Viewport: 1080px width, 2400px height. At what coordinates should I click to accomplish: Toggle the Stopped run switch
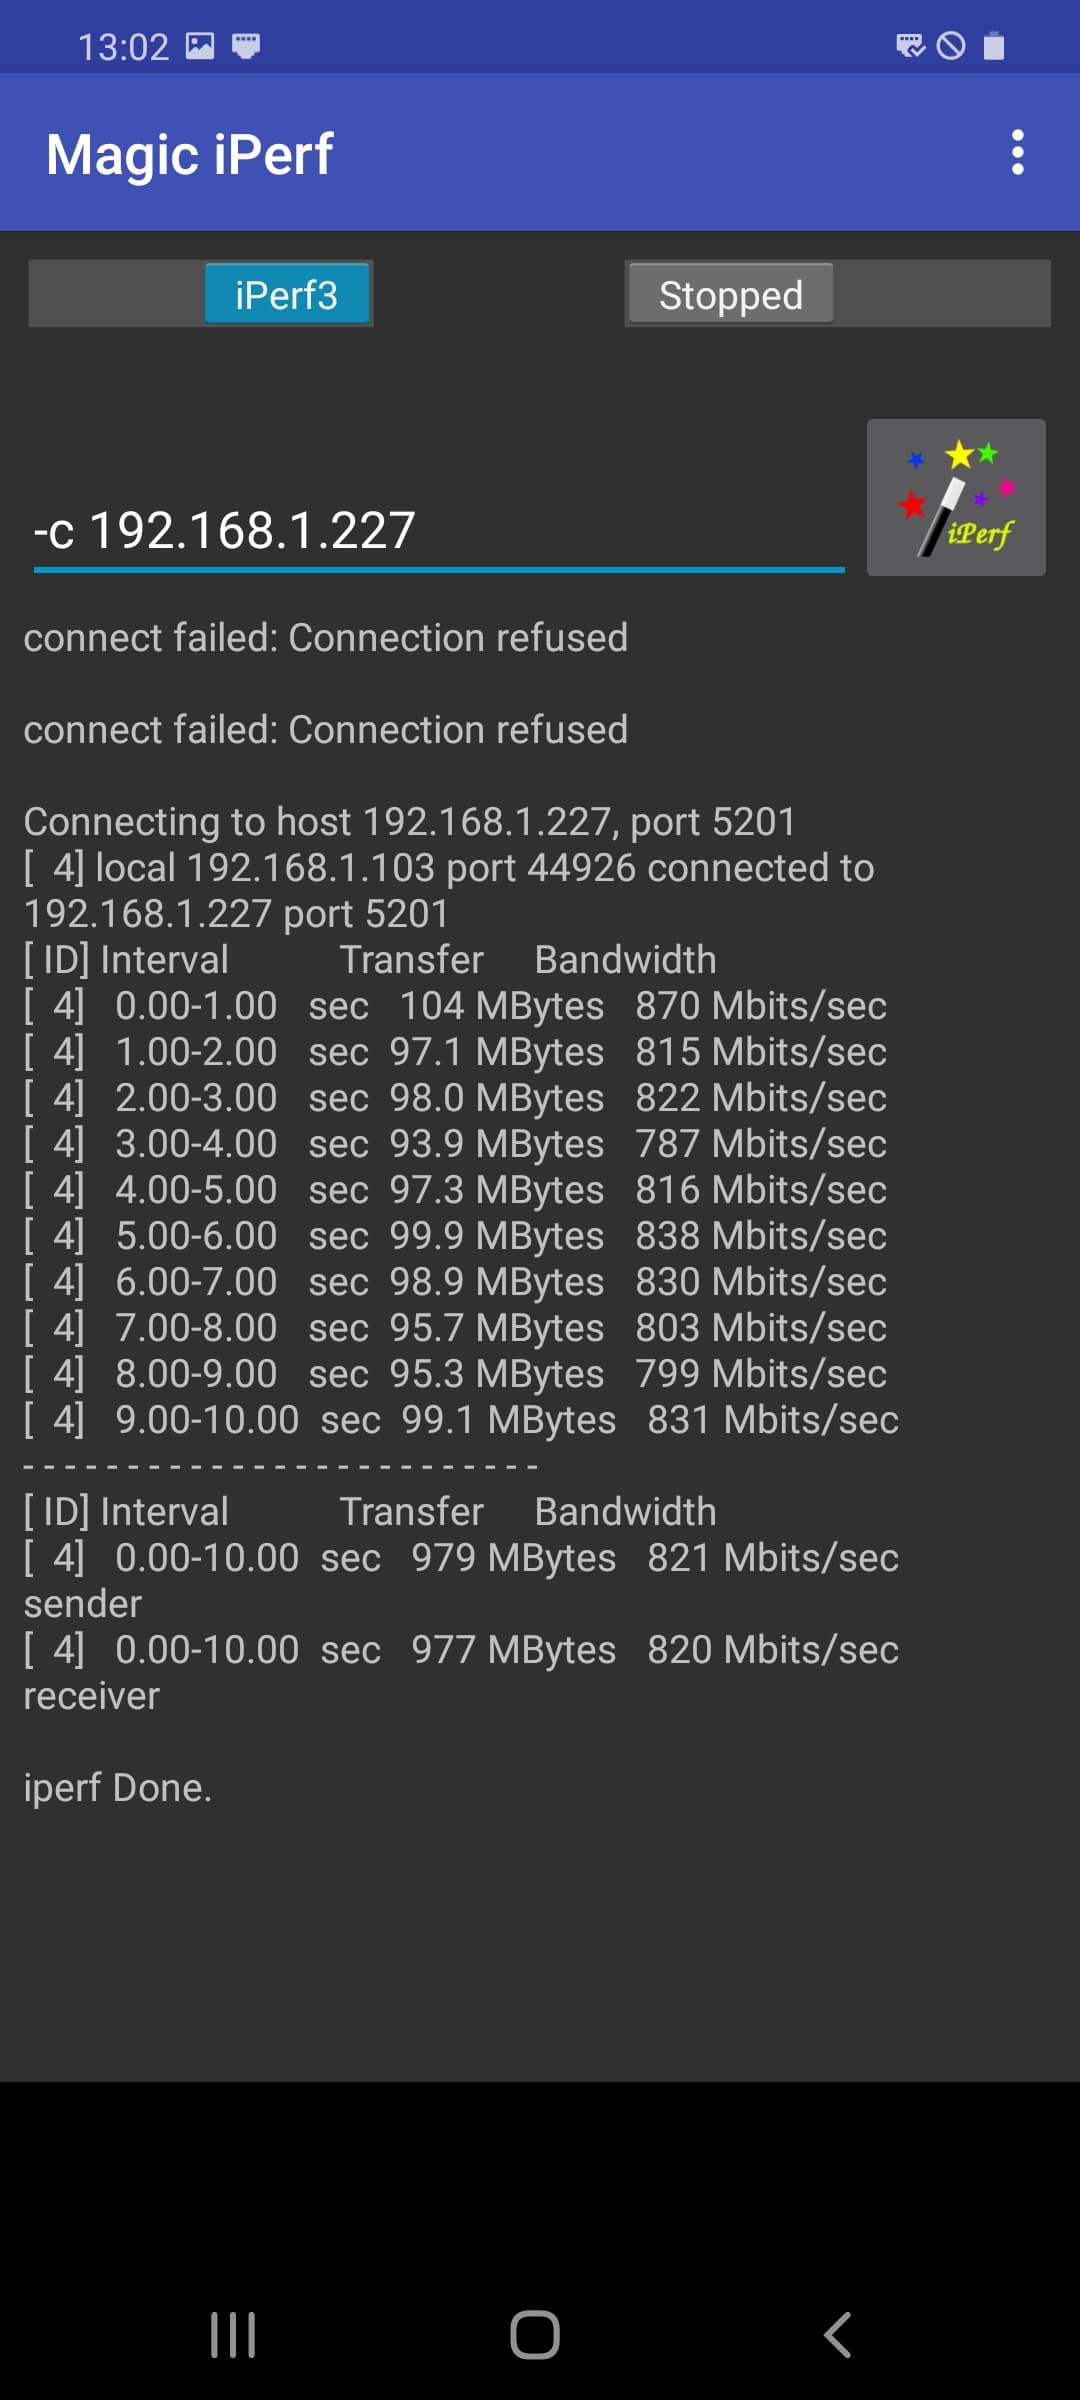point(837,294)
